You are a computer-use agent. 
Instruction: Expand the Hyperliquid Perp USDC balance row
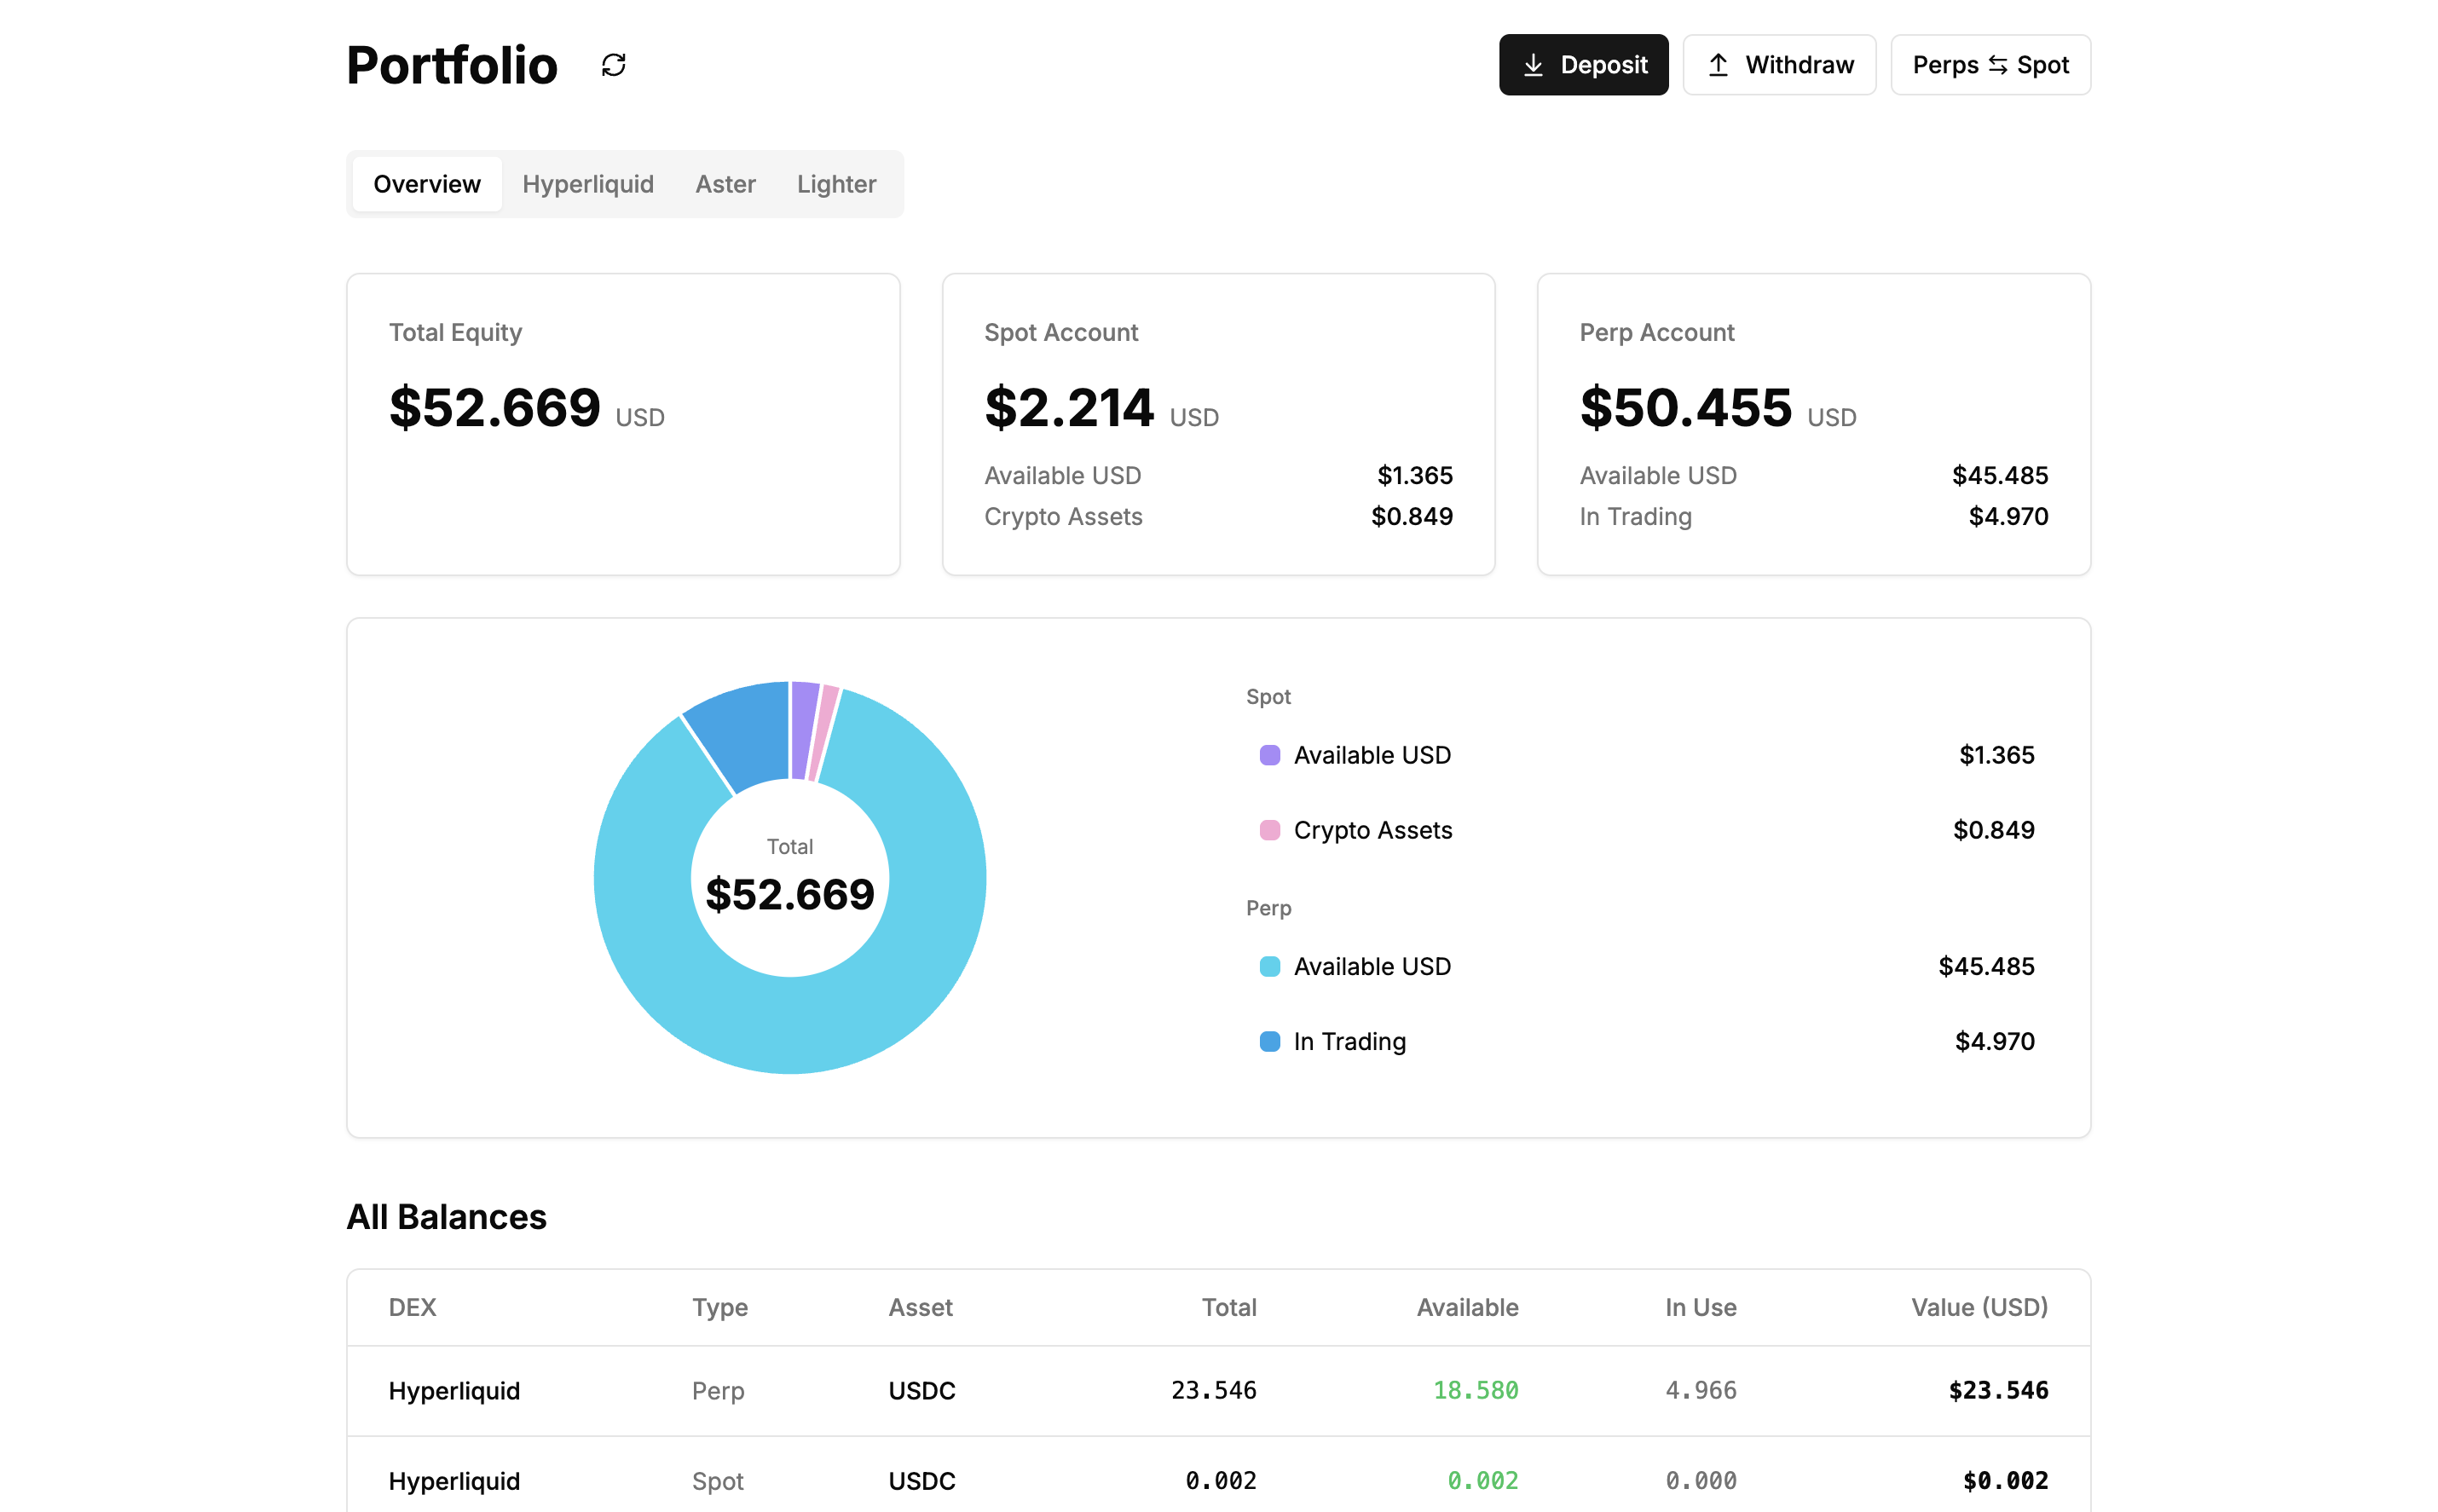[1218, 1390]
